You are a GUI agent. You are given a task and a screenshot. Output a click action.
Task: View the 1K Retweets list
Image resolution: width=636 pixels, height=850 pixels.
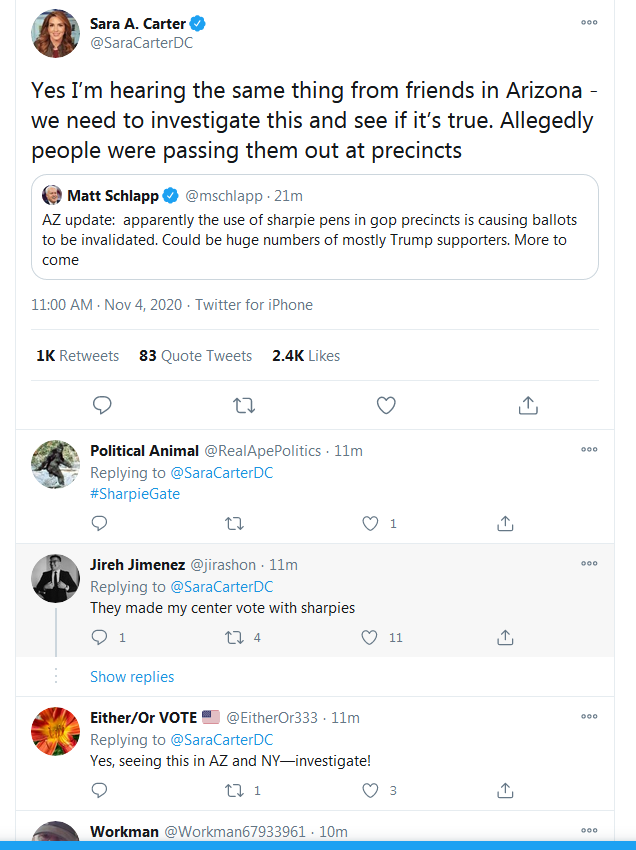pyautogui.click(x=77, y=356)
